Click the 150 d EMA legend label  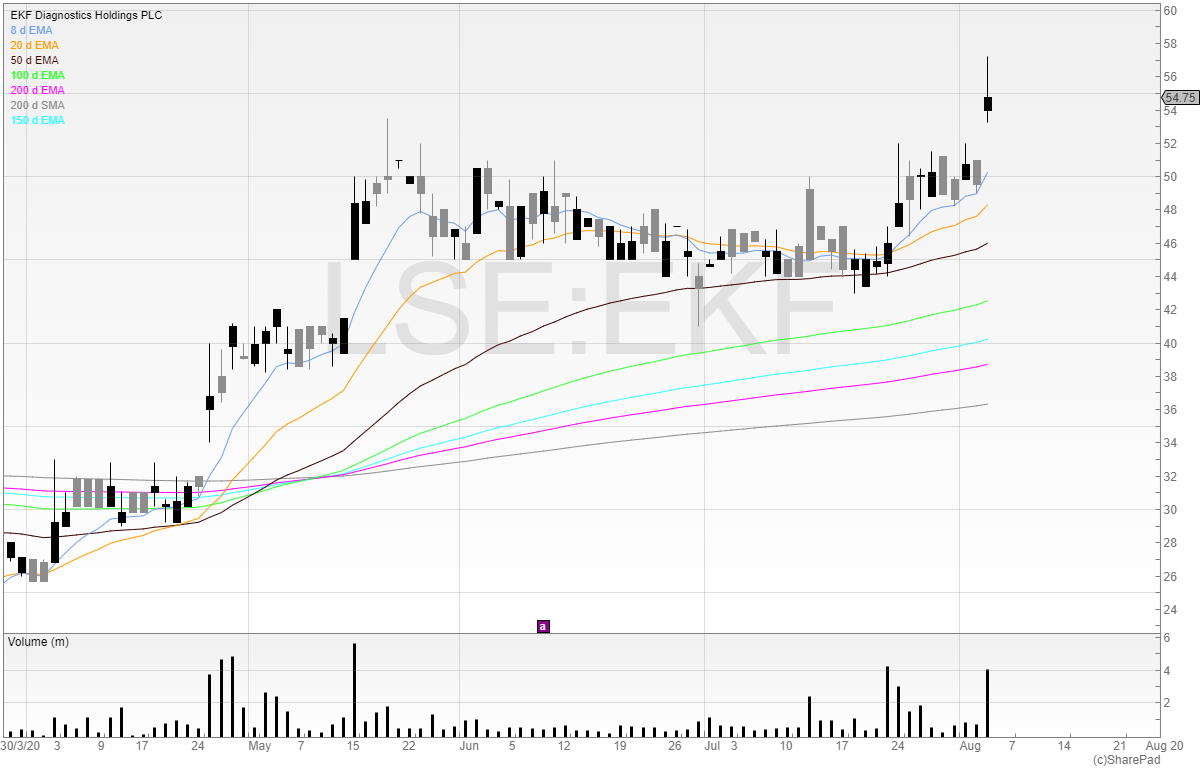[38, 120]
